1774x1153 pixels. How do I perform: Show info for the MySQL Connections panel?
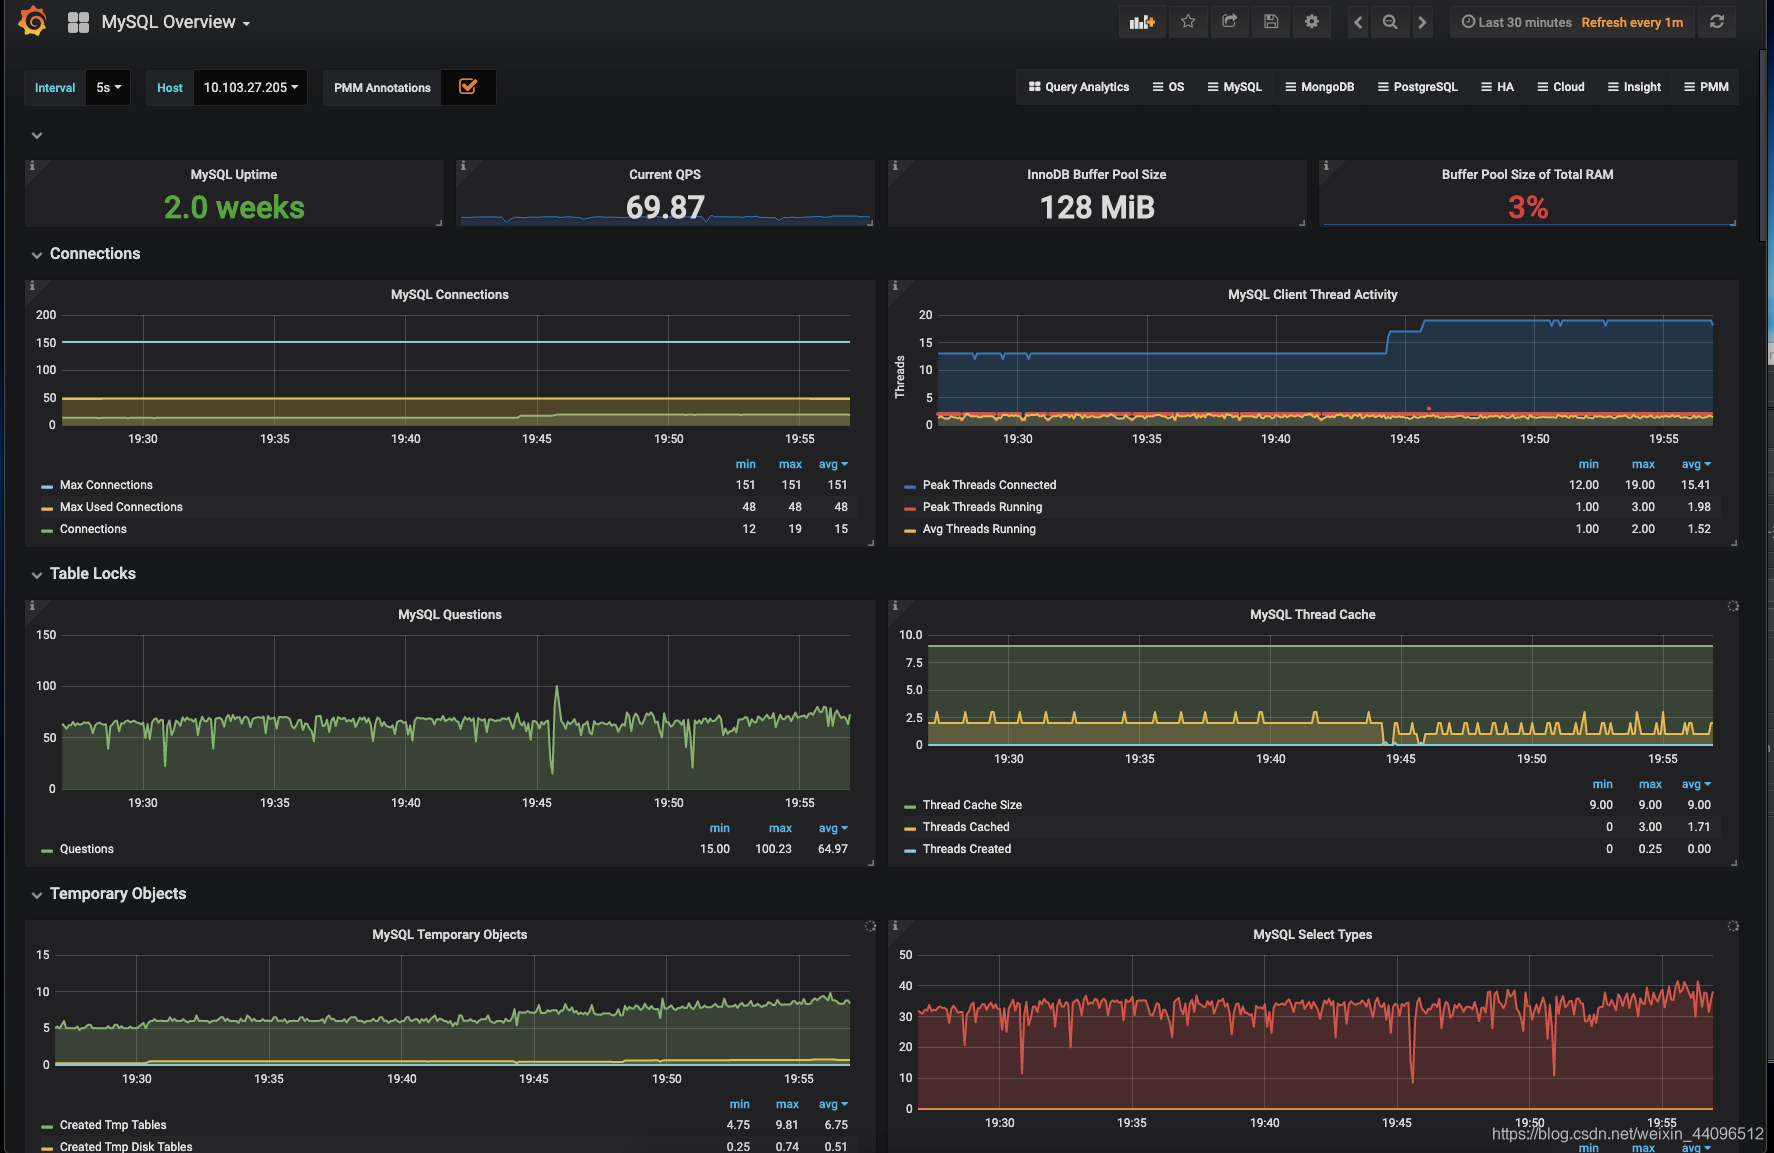pyautogui.click(x=32, y=286)
